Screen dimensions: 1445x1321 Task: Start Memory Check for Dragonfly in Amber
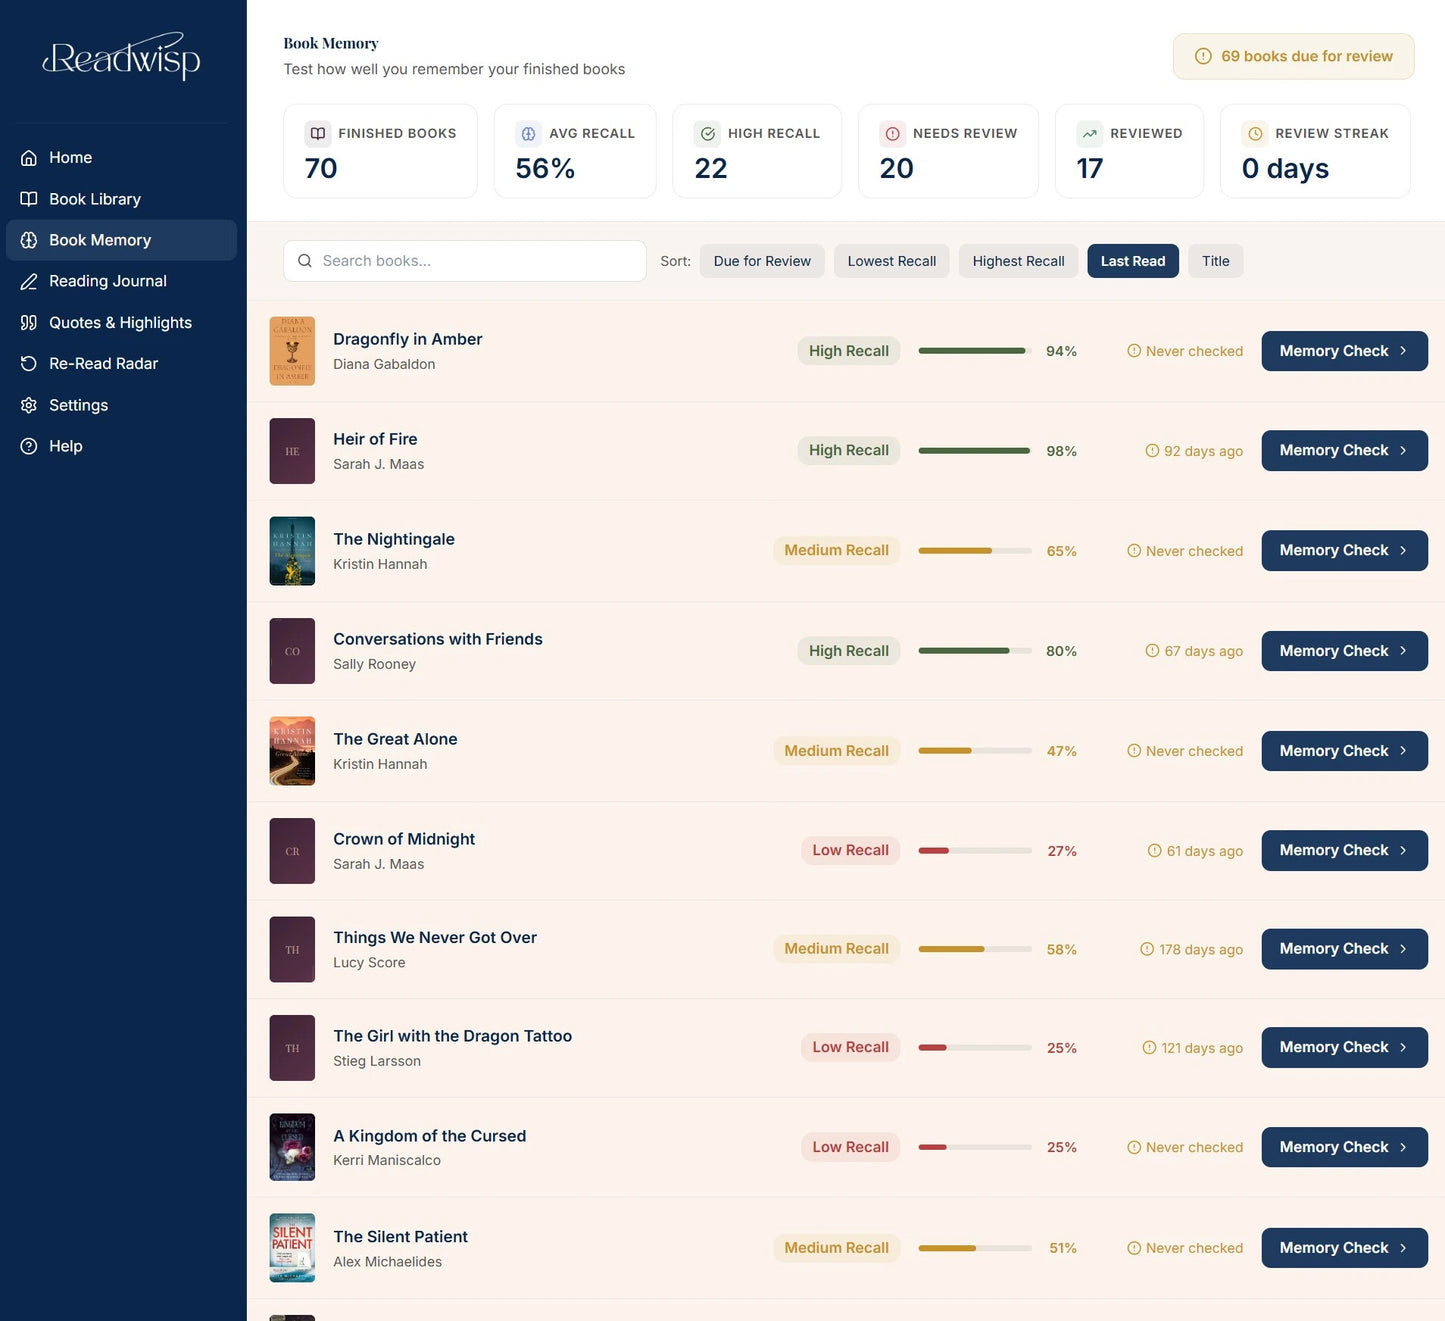click(x=1345, y=351)
